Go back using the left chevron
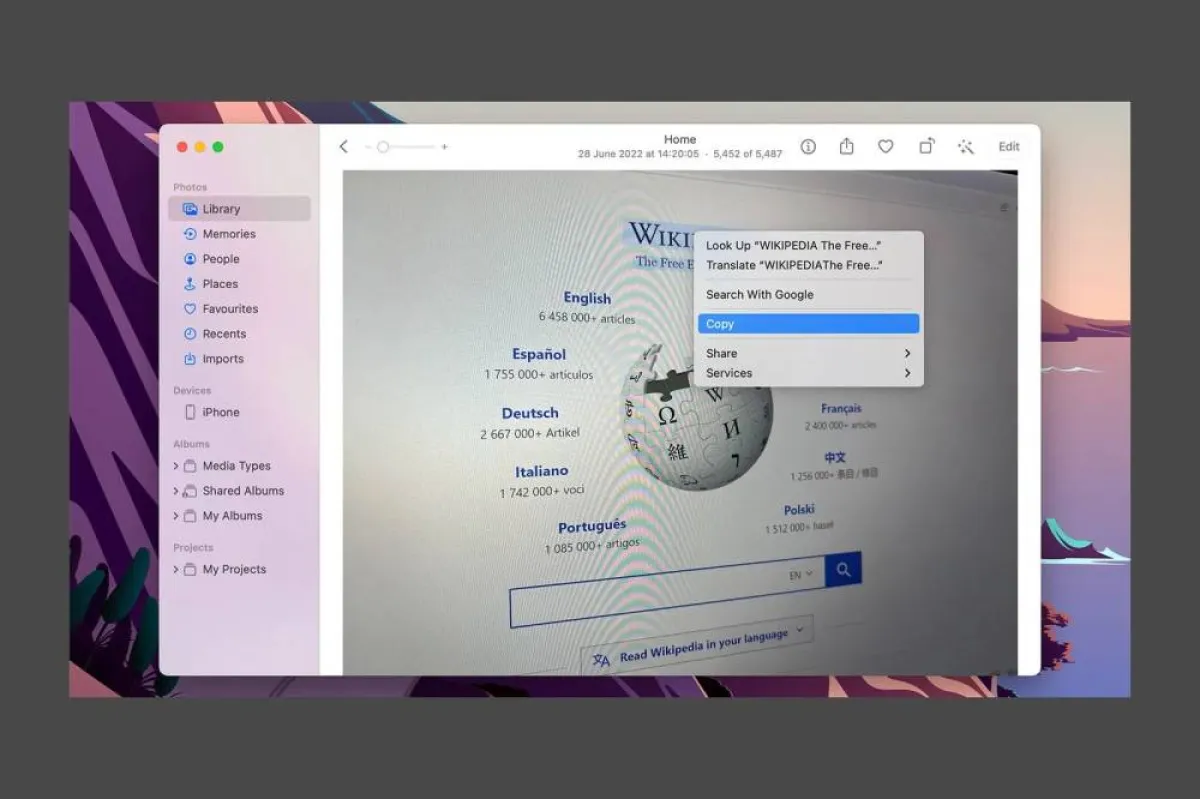1200x799 pixels. click(x=343, y=147)
